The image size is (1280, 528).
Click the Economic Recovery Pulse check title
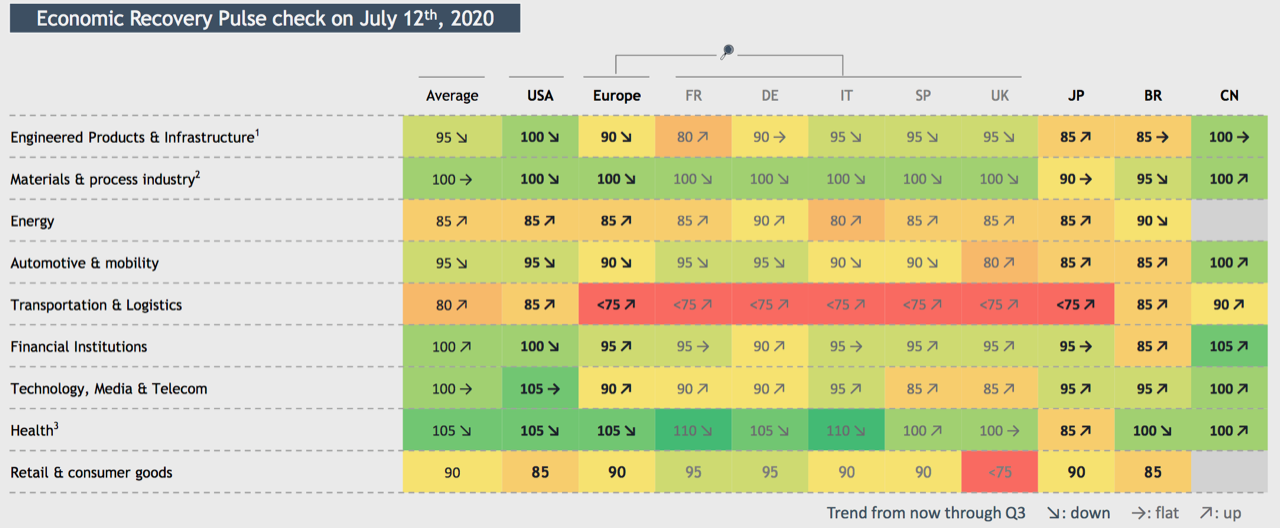(x=265, y=18)
